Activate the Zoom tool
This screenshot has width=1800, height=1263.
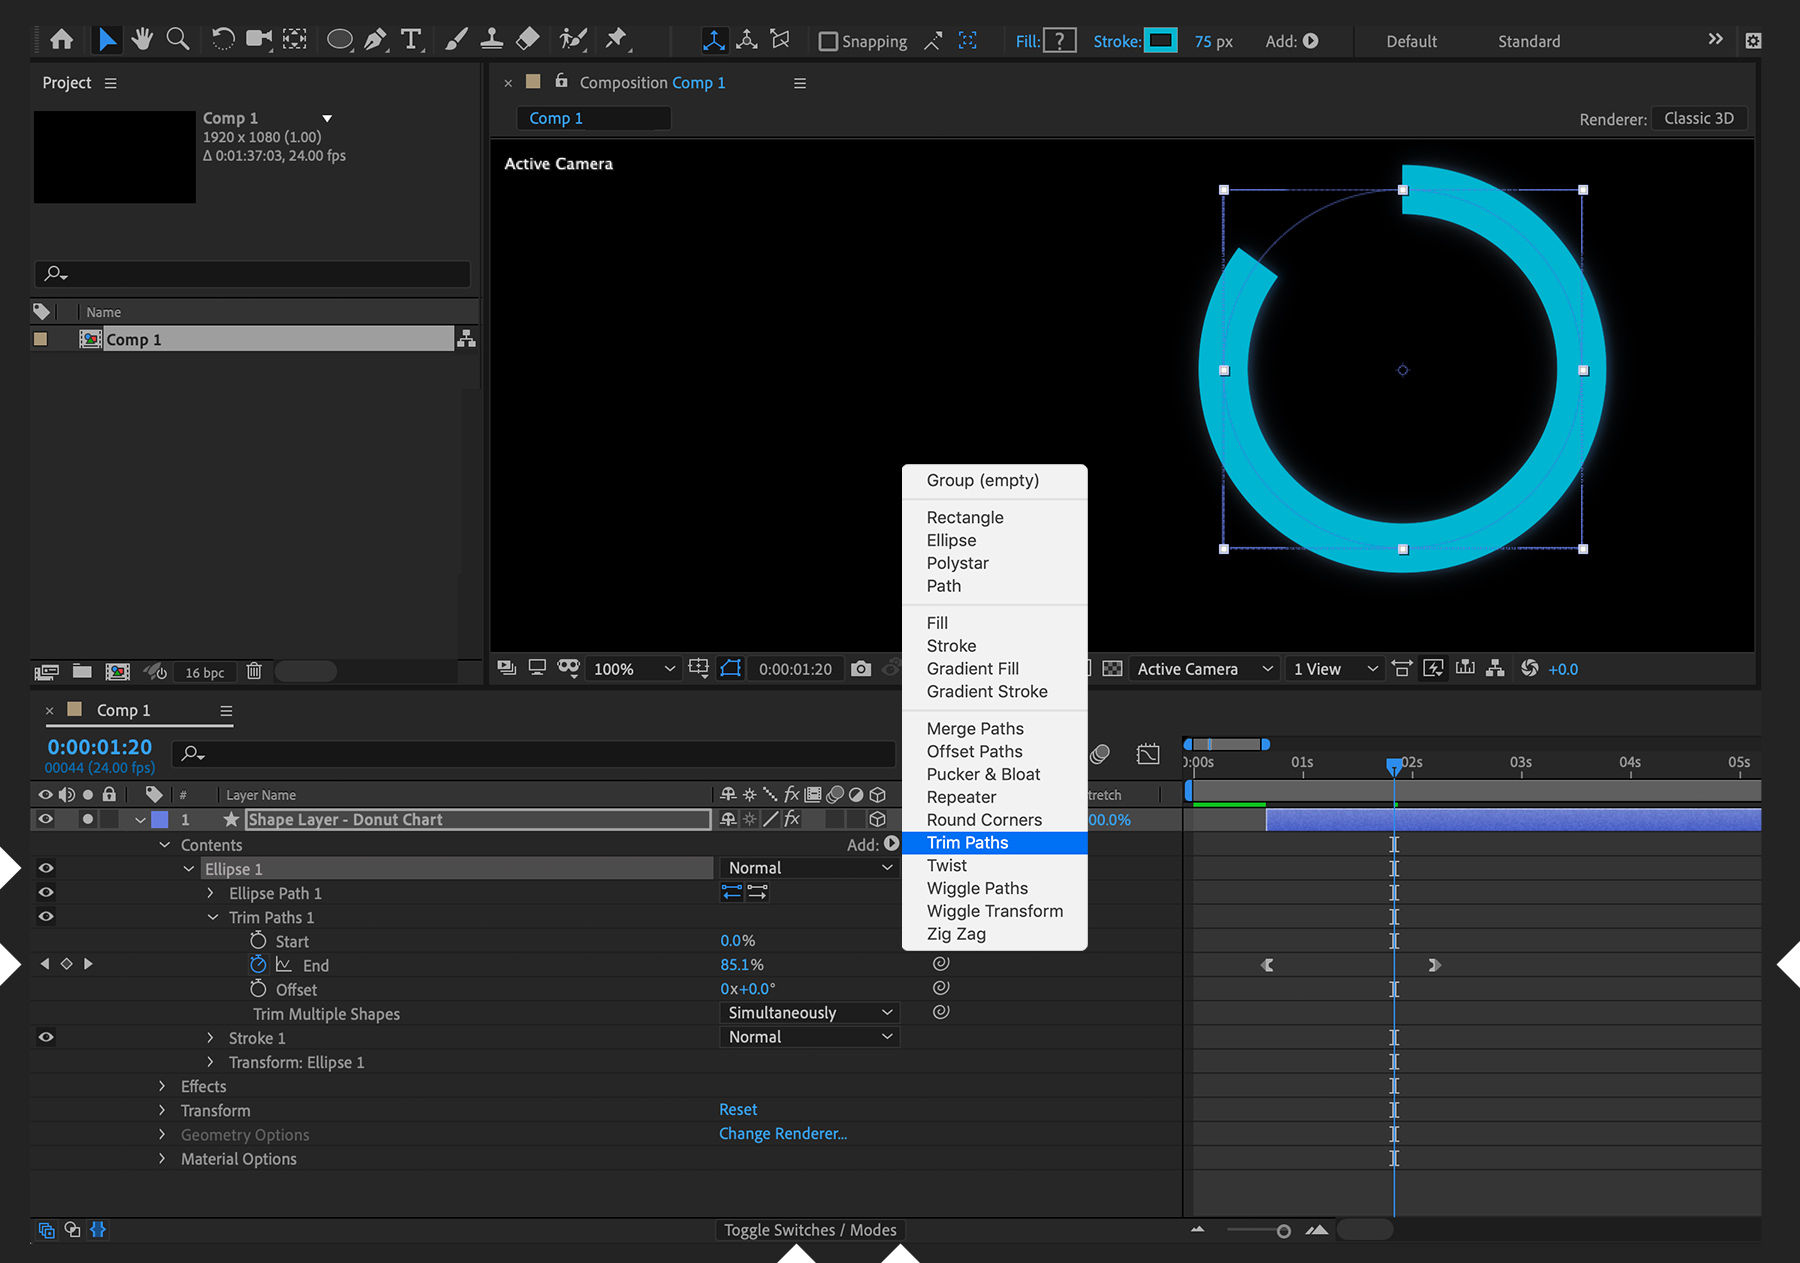point(178,39)
